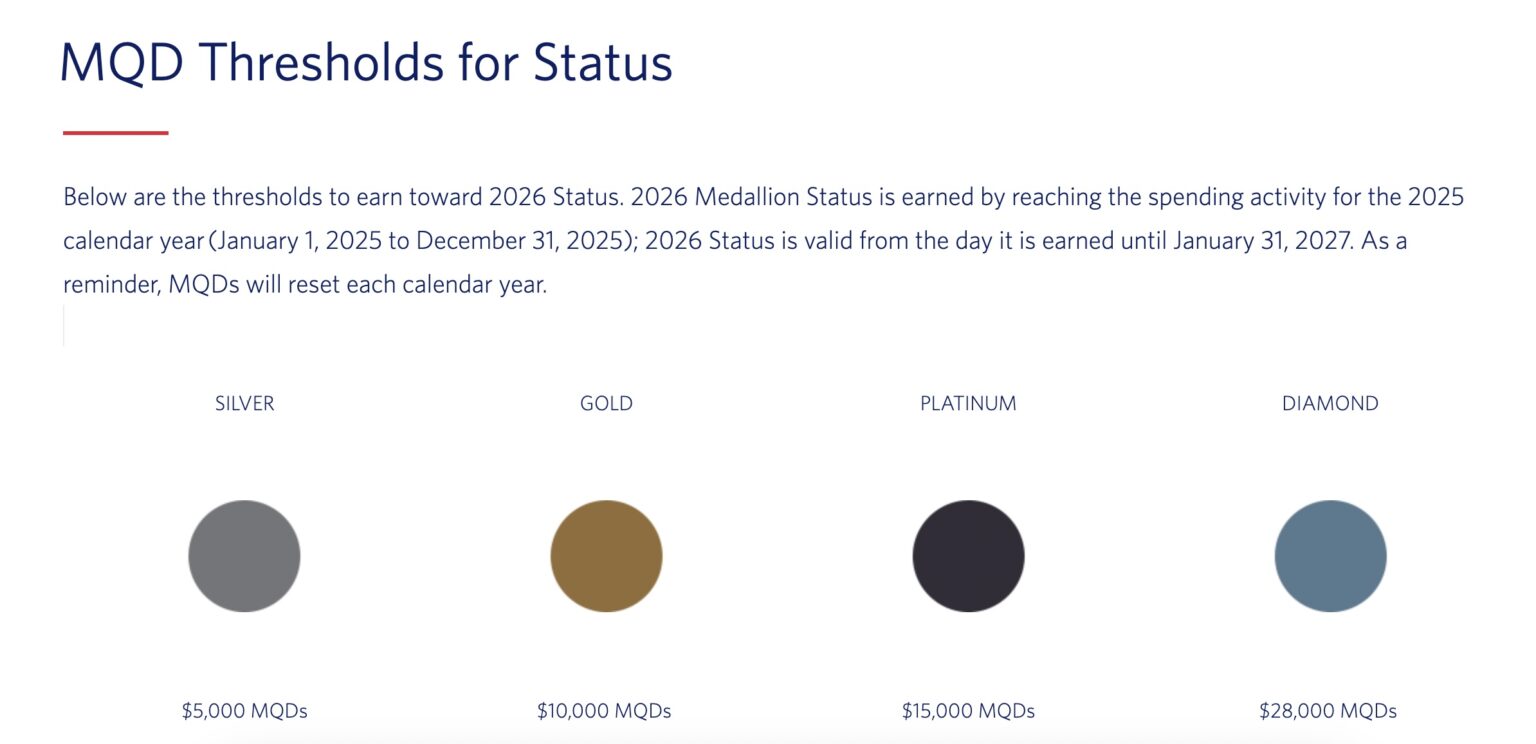Screen dimensions: 1536x744
Task: Click 'MQDs will reset each calendar year' sentence
Action: click(357, 285)
